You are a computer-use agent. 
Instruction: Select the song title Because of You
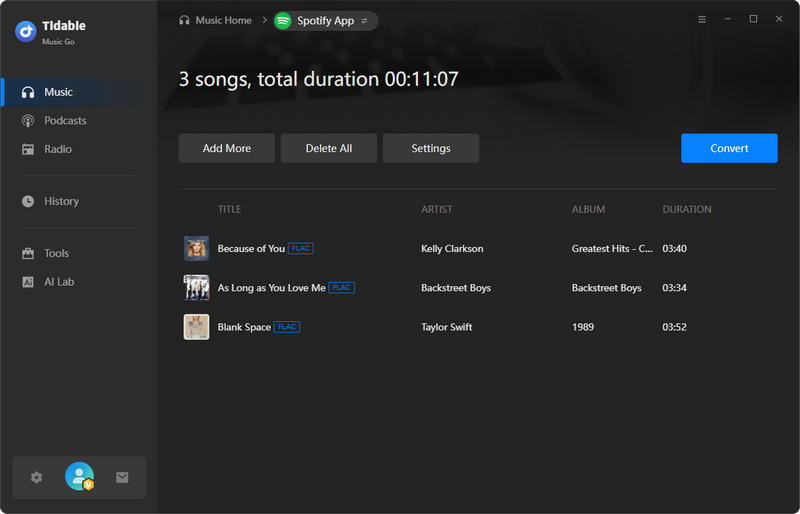pyautogui.click(x=251, y=249)
